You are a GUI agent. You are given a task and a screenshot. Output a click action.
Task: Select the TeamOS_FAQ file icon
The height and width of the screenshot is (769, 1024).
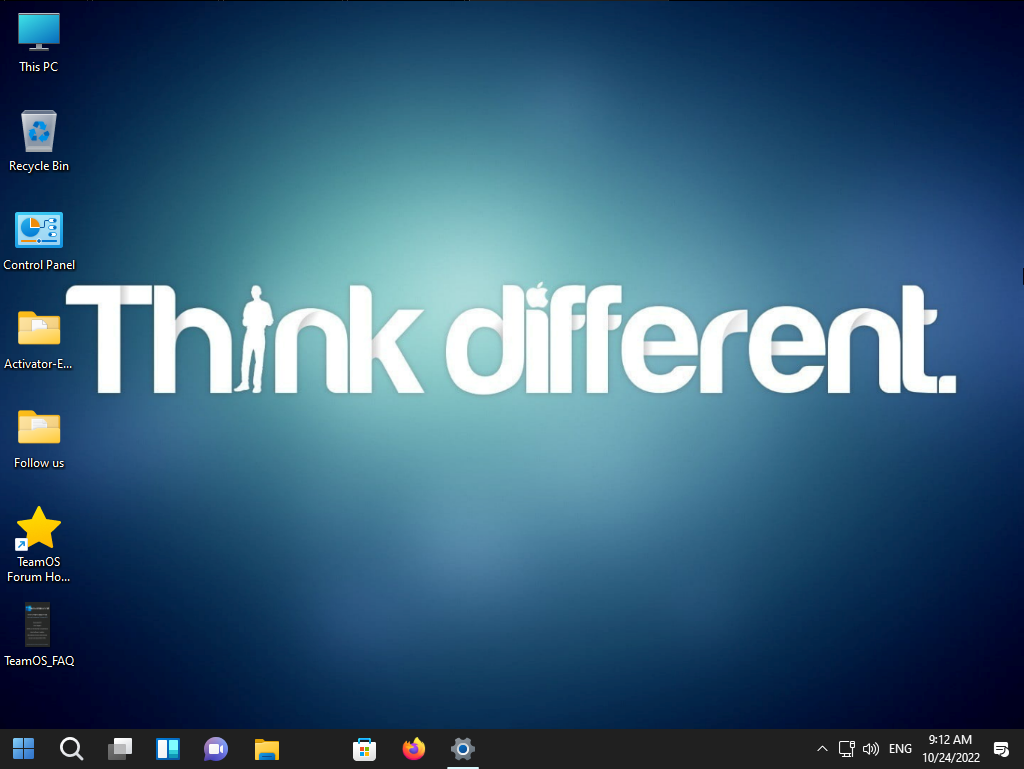click(37, 625)
